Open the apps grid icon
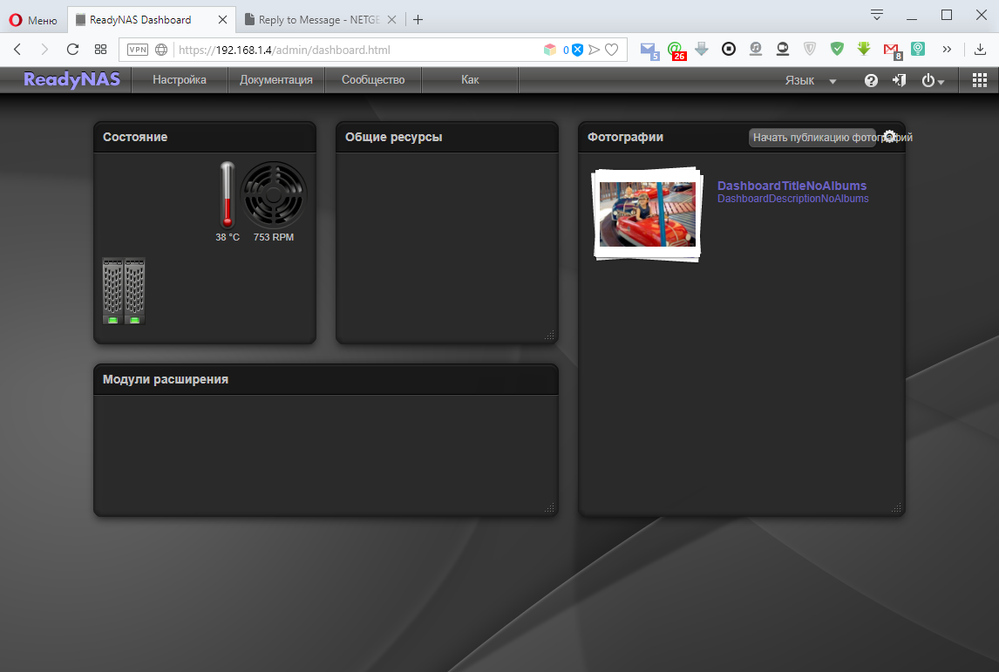Viewport: 999px width, 672px height. coord(979,80)
